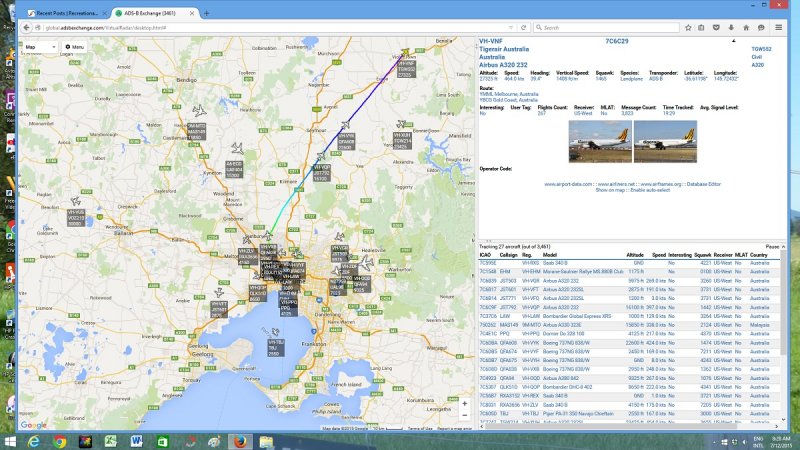Go to the Firefox home page icon
The height and width of the screenshot is (450, 800).
point(746,28)
